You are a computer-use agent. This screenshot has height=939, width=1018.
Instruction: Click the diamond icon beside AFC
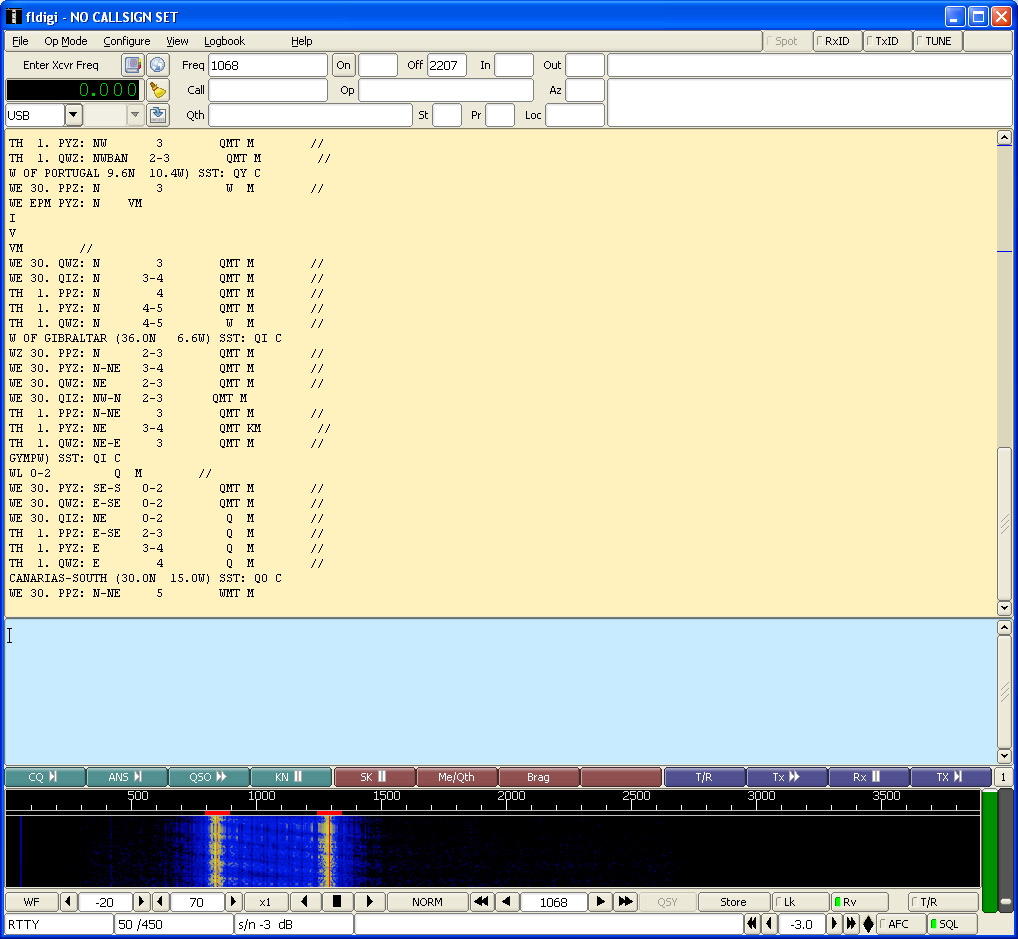(x=868, y=923)
